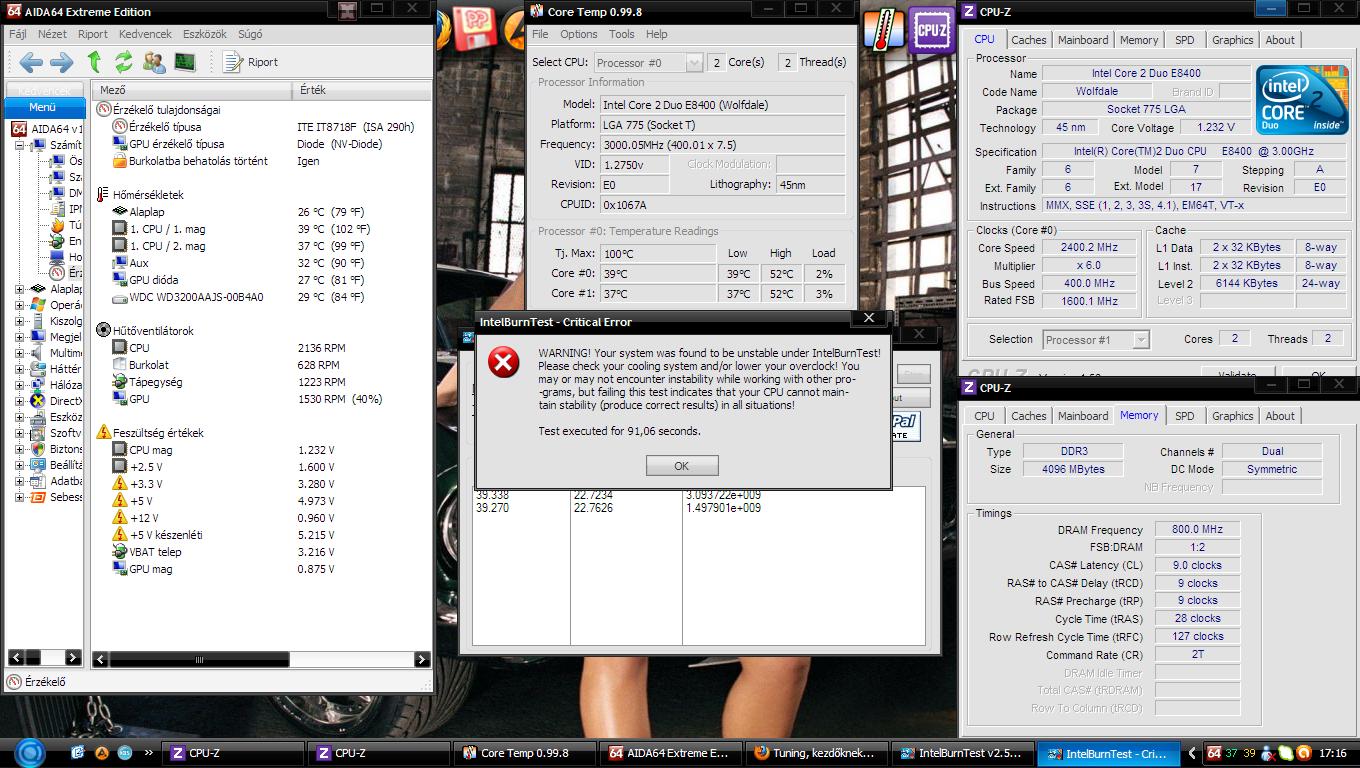Click Riport toolbar button in AIDA64
Screen dimensions: 1360x768
pyautogui.click(x=251, y=62)
